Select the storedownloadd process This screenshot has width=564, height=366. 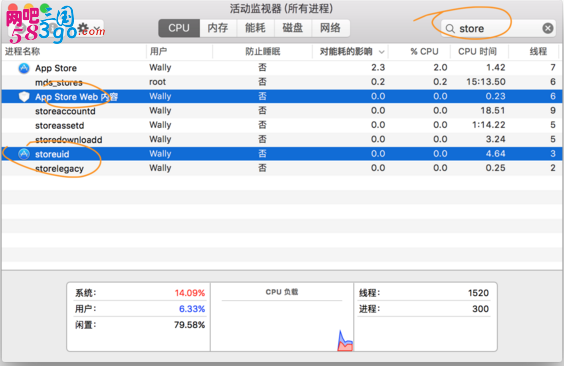281,139
